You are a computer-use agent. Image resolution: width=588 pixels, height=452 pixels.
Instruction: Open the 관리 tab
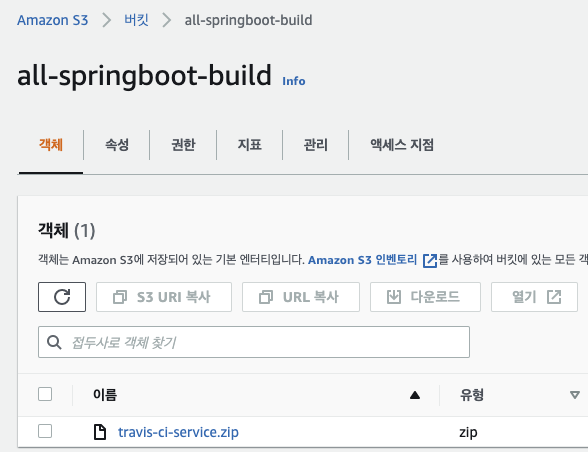point(316,145)
